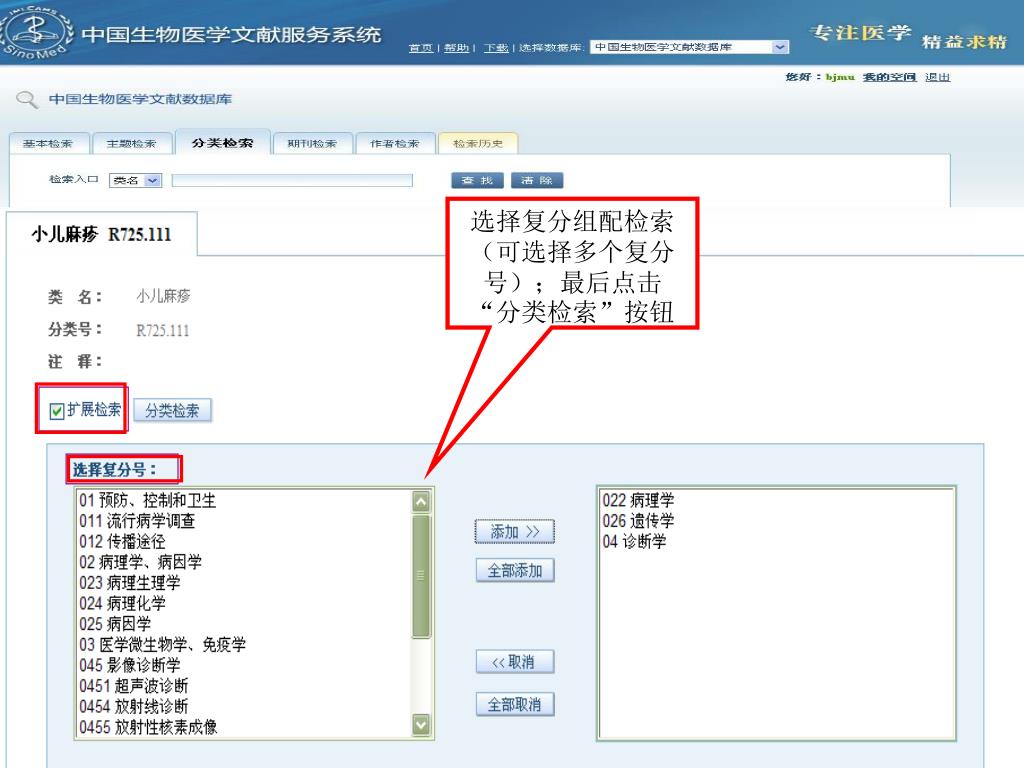1024x768 pixels.
Task: Click the SinoMed logo icon
Action: pos(36,31)
